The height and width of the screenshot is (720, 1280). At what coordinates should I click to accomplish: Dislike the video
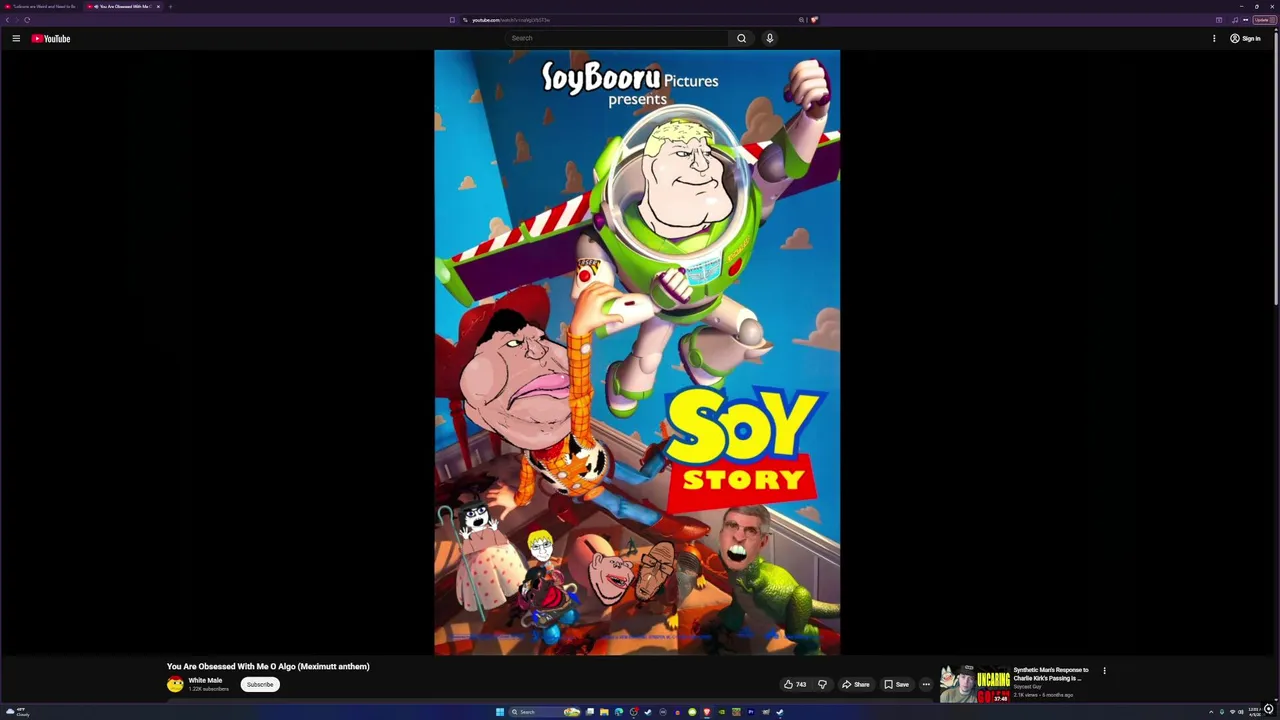(822, 684)
